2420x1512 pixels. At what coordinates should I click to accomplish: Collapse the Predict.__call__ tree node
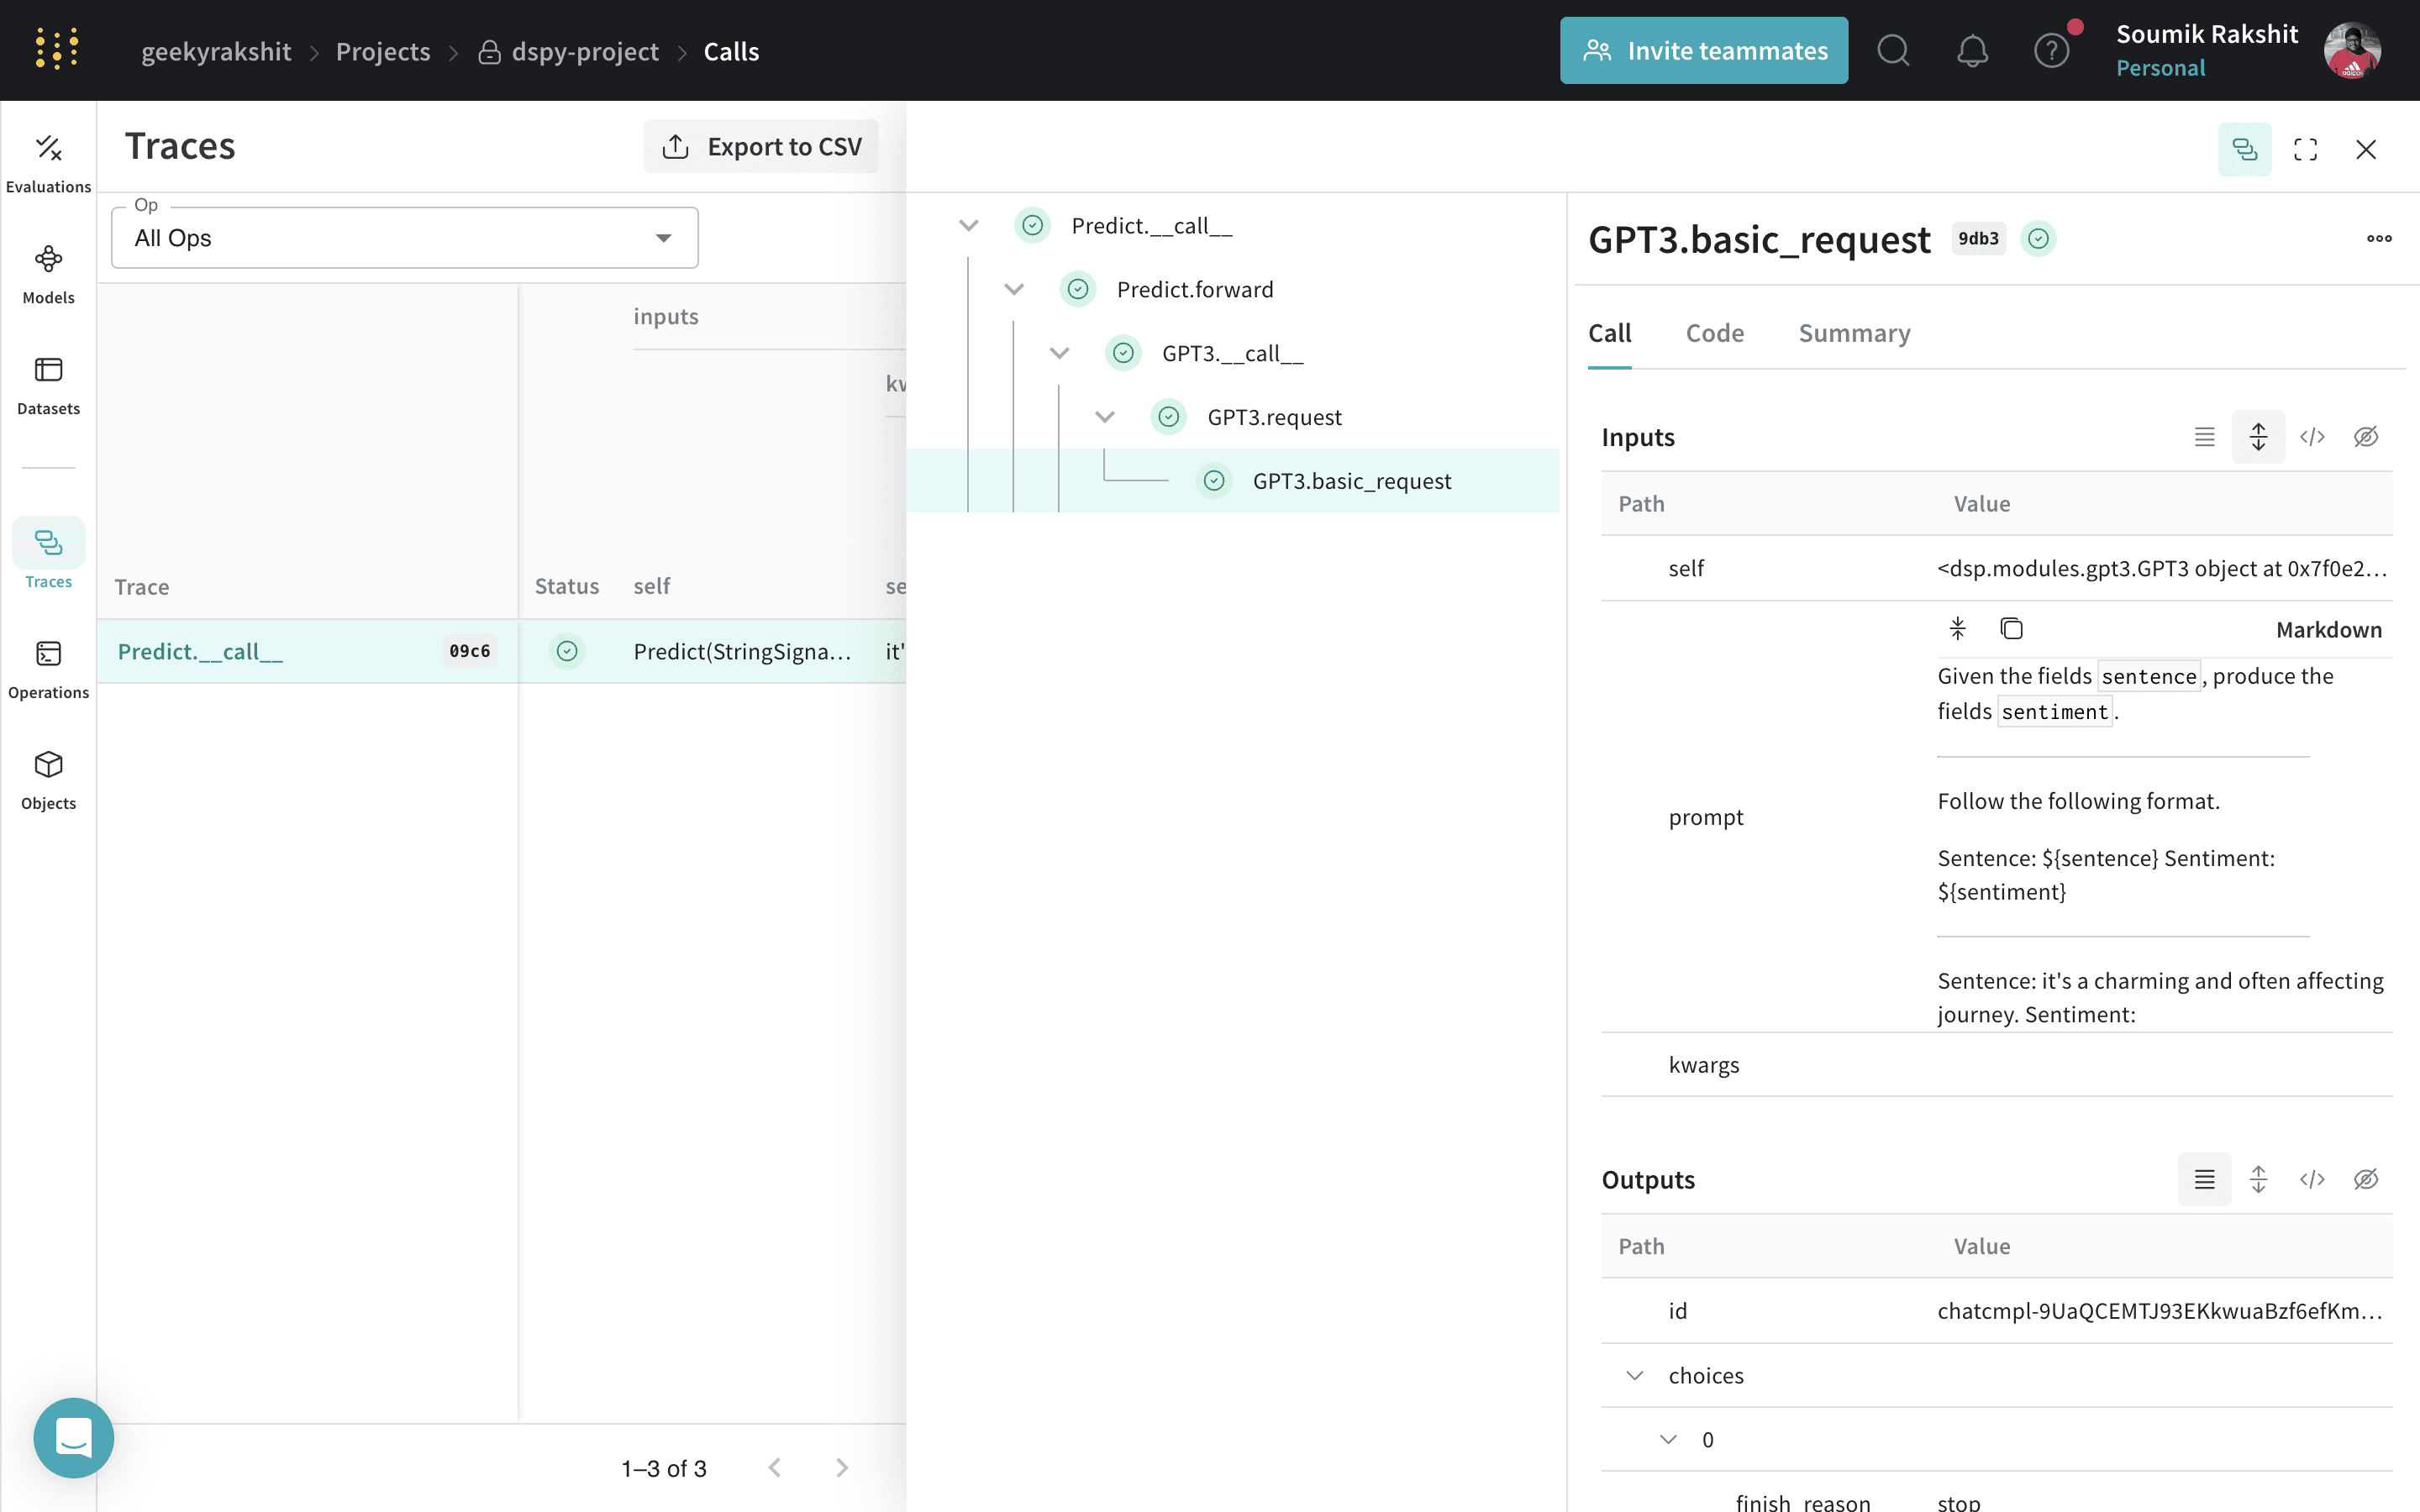(x=968, y=225)
